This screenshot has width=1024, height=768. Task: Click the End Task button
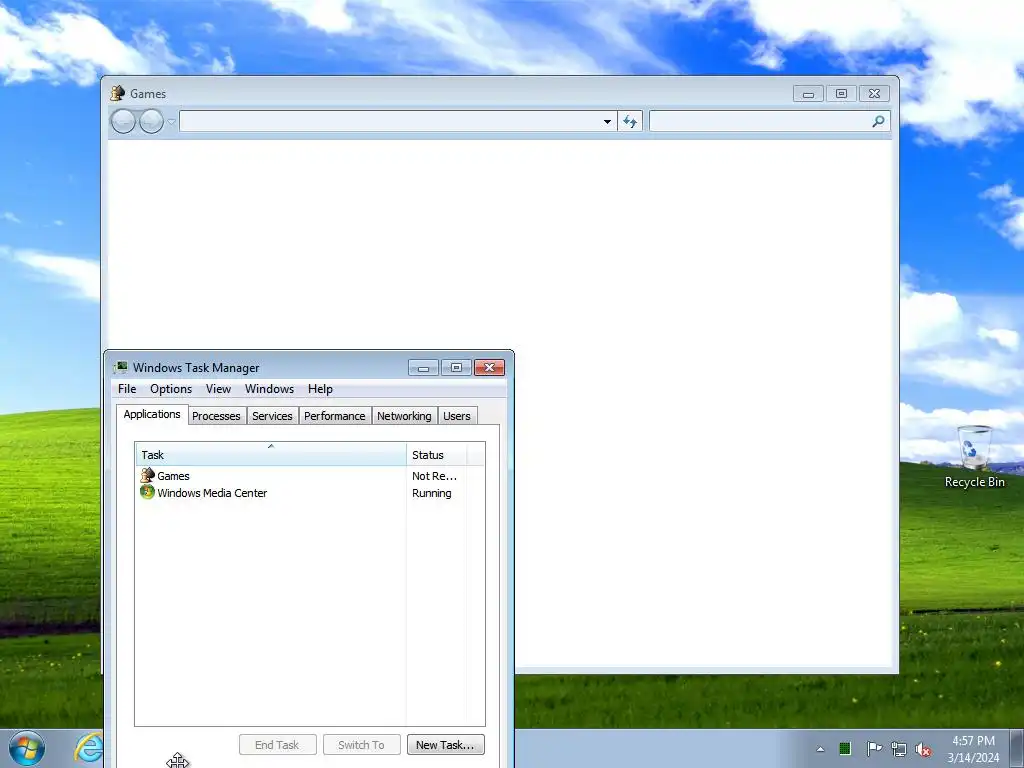point(278,745)
